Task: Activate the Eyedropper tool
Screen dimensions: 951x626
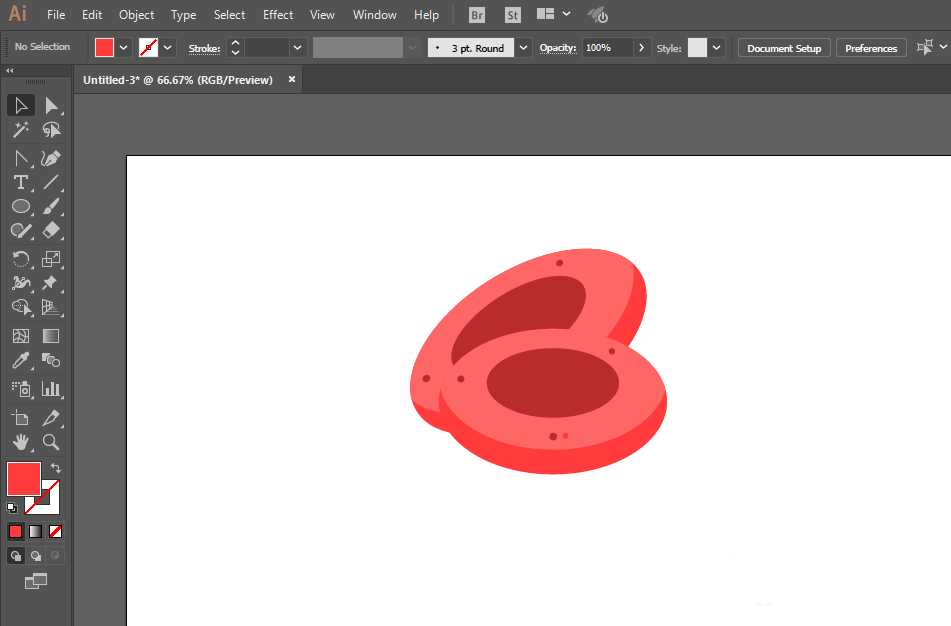Action: (x=21, y=361)
